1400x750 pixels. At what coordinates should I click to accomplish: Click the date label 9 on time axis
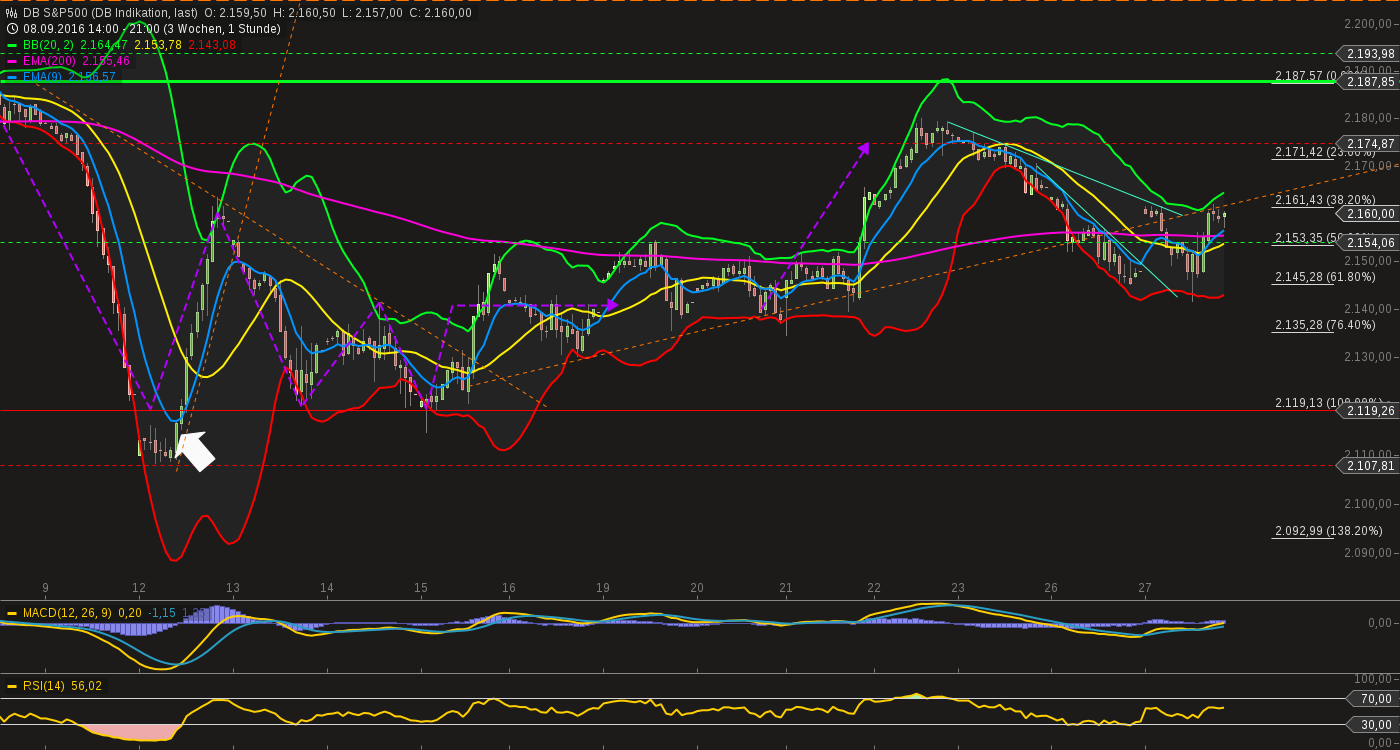[x=45, y=588]
